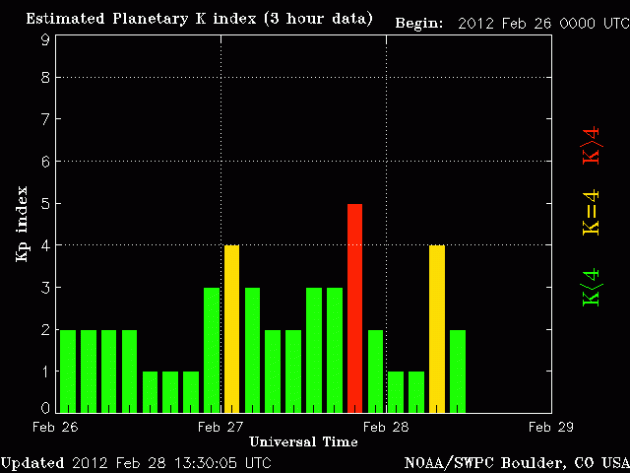Click the vertical Kp index axis label

21,224
